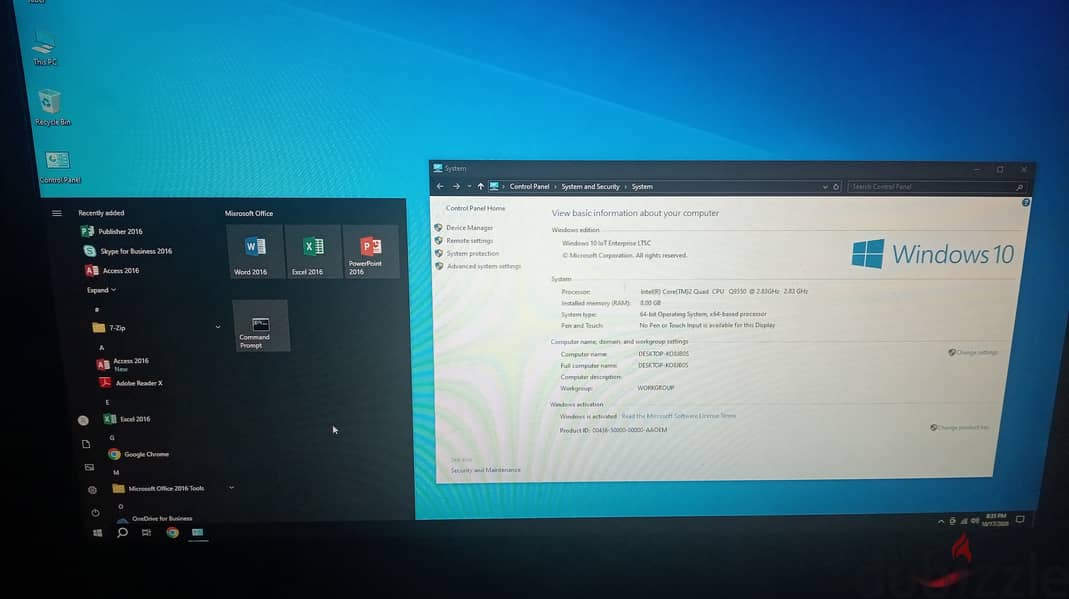Open Remote settings link
The image size is (1069, 599).
[x=469, y=241]
